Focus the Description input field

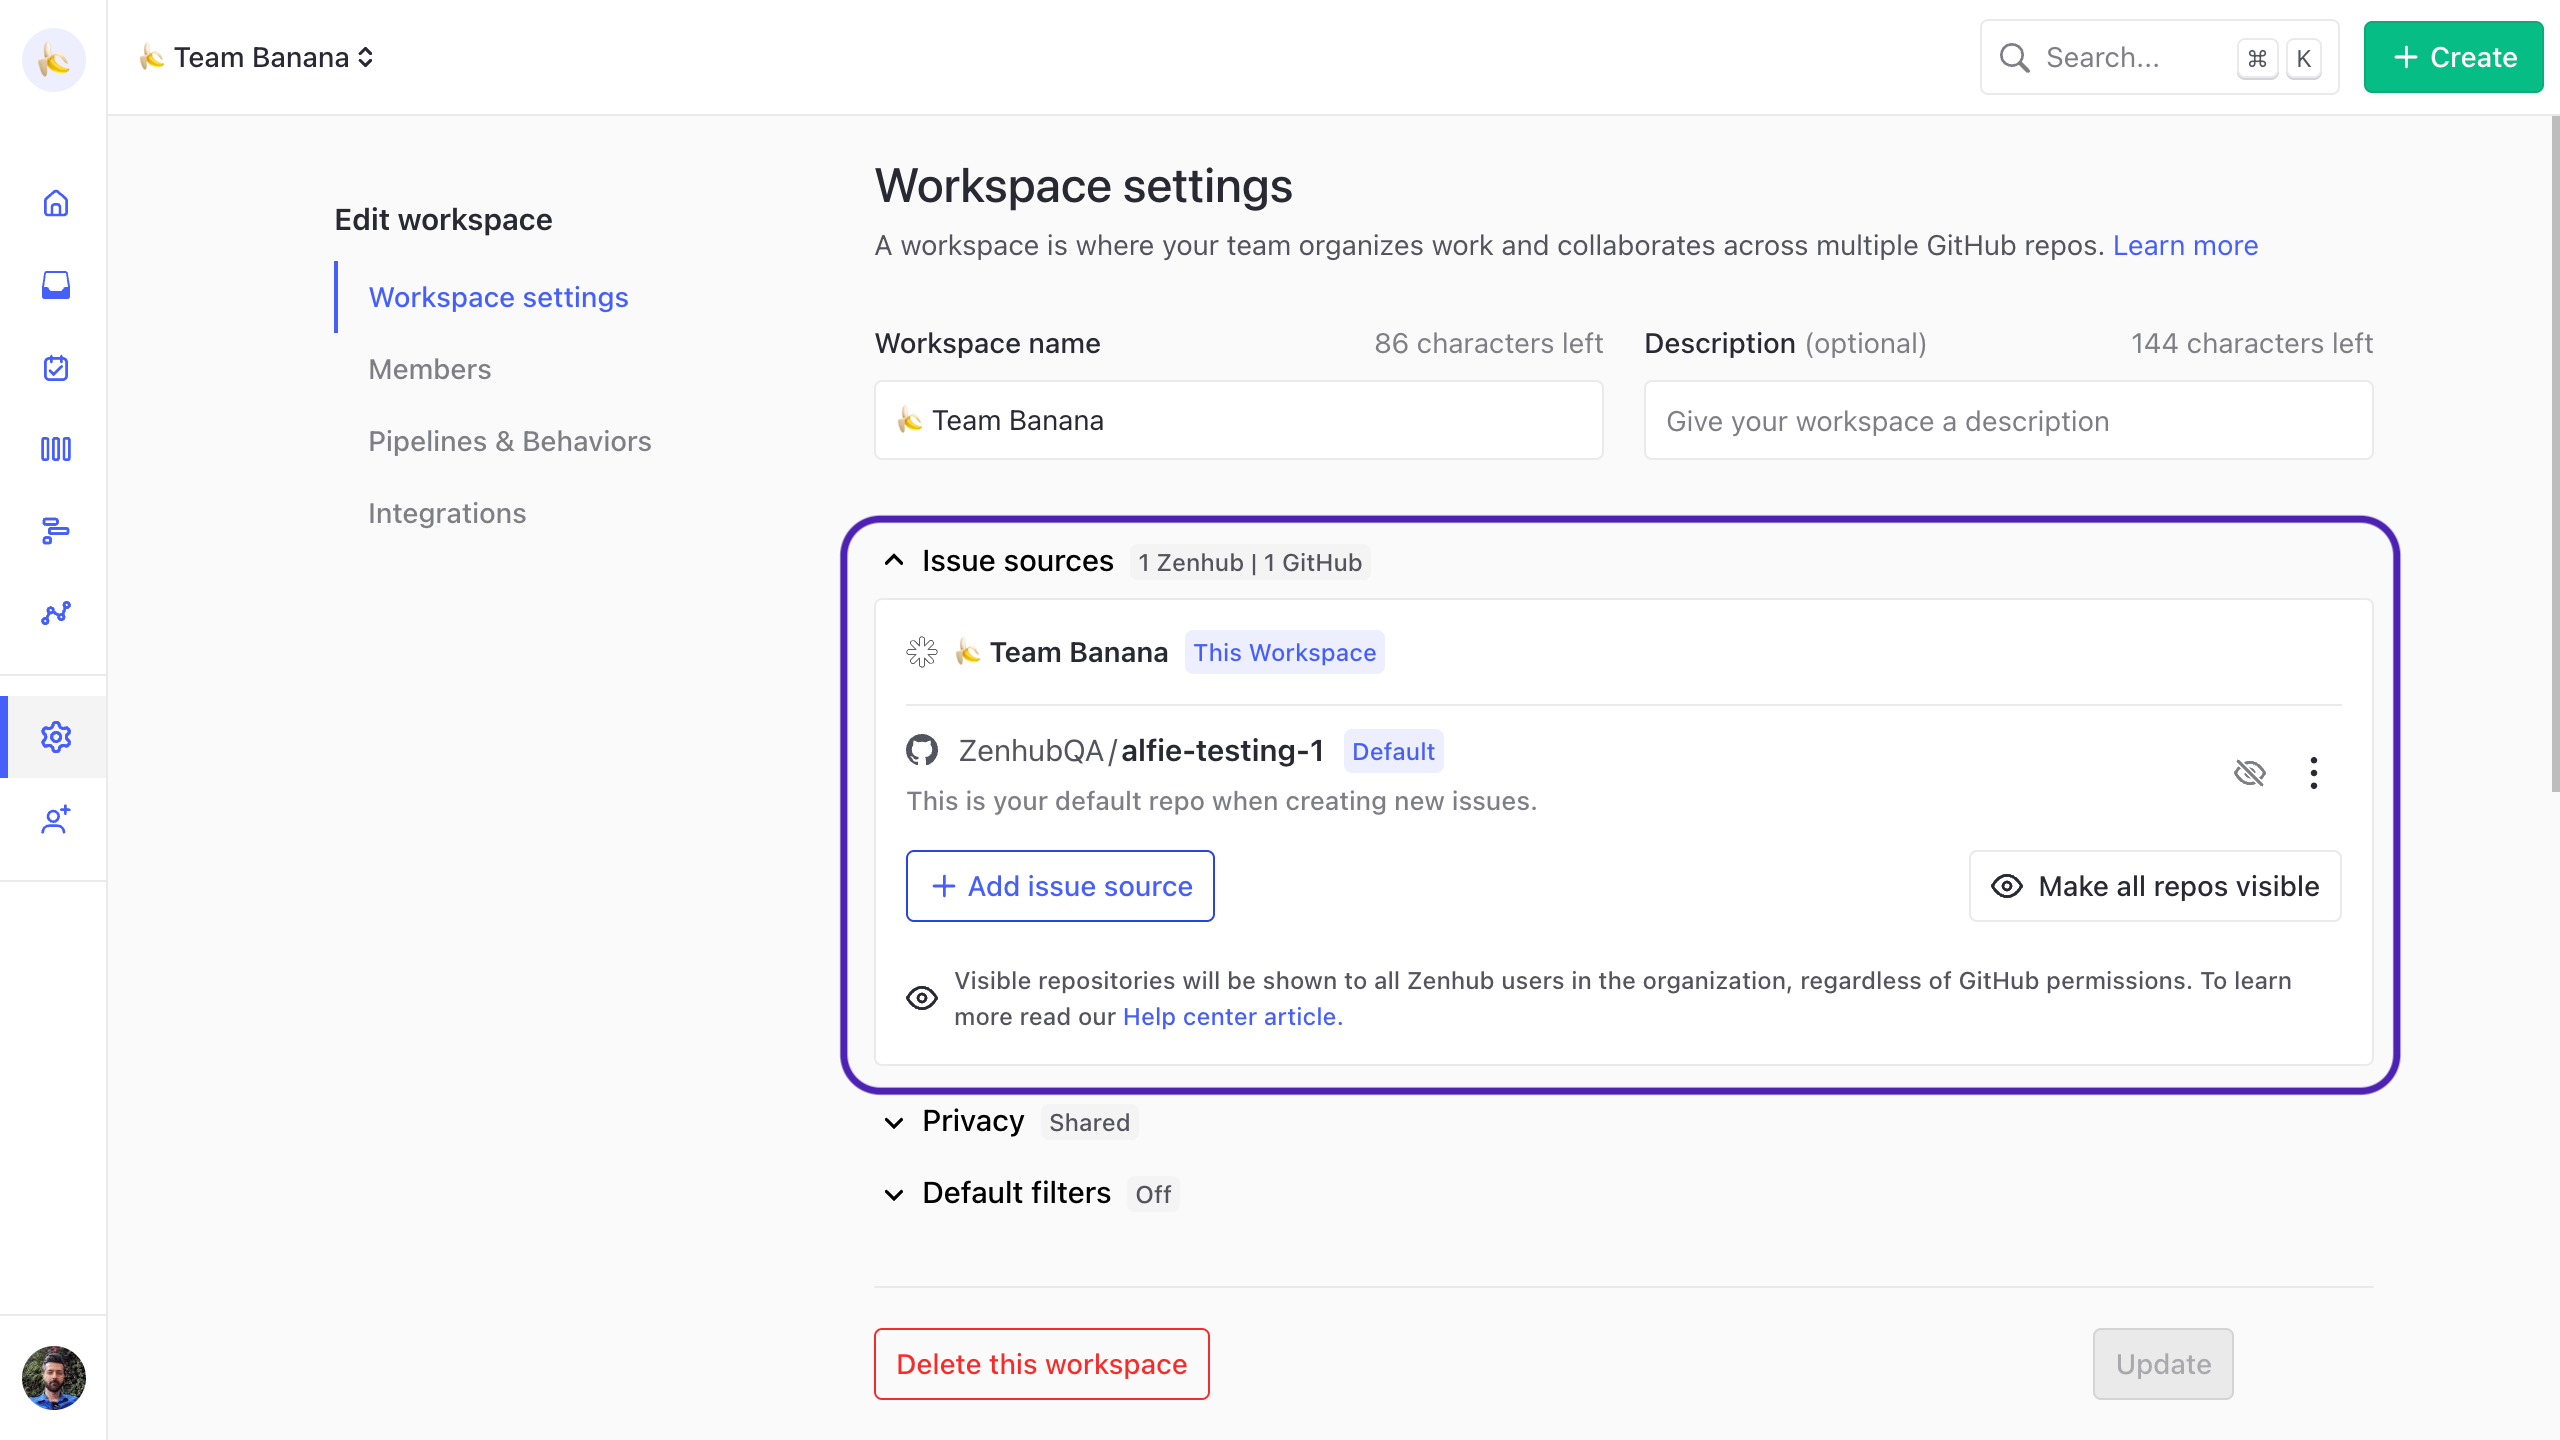point(2009,420)
